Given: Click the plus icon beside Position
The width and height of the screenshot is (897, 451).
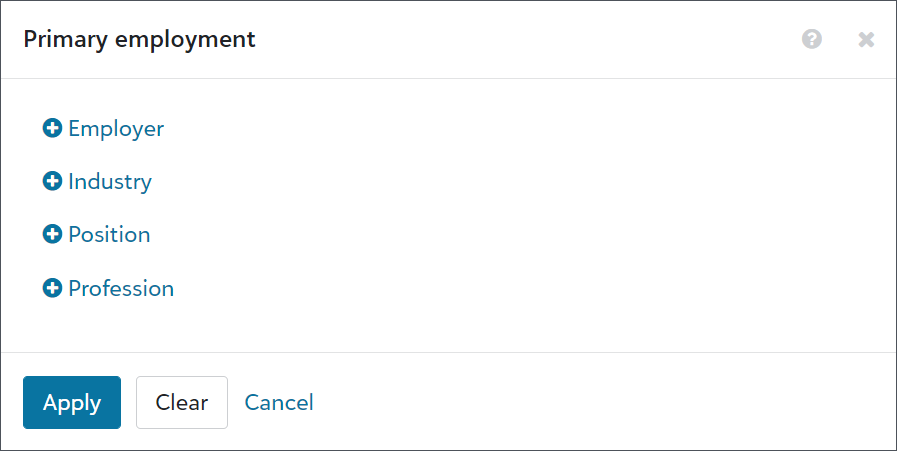Looking at the screenshot, I should (52, 234).
